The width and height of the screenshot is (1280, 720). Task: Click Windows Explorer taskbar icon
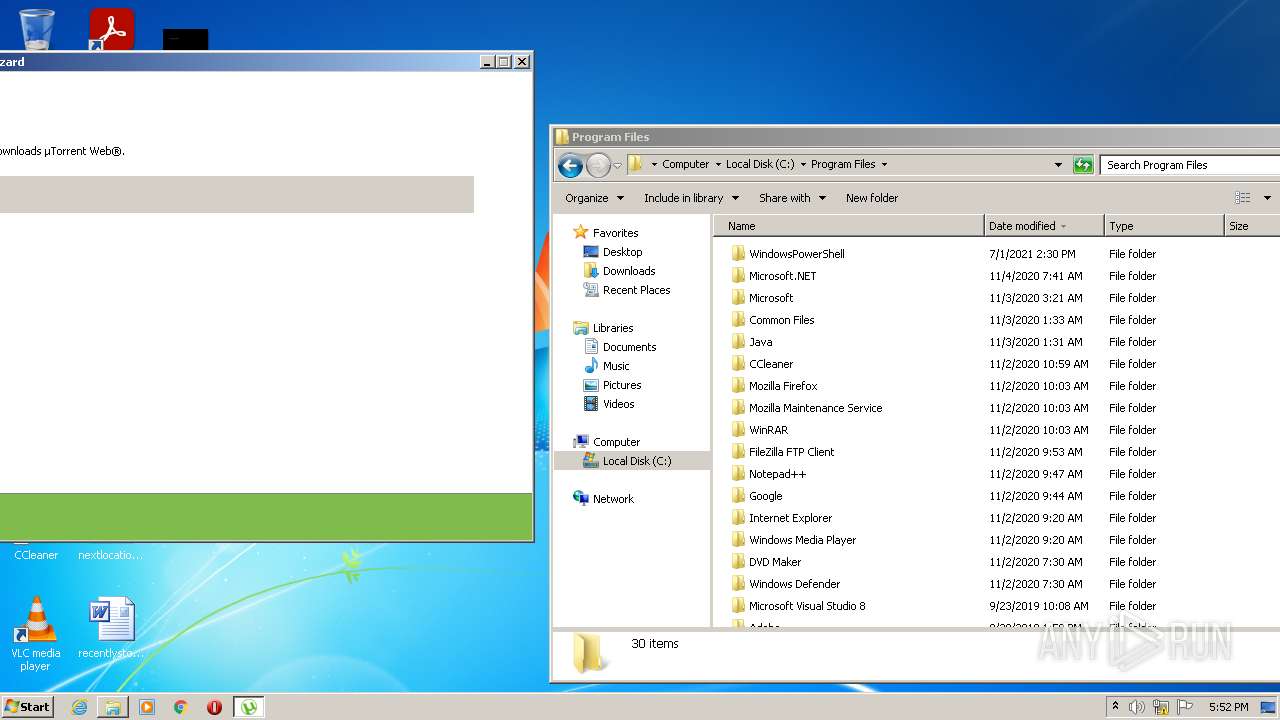(113, 707)
